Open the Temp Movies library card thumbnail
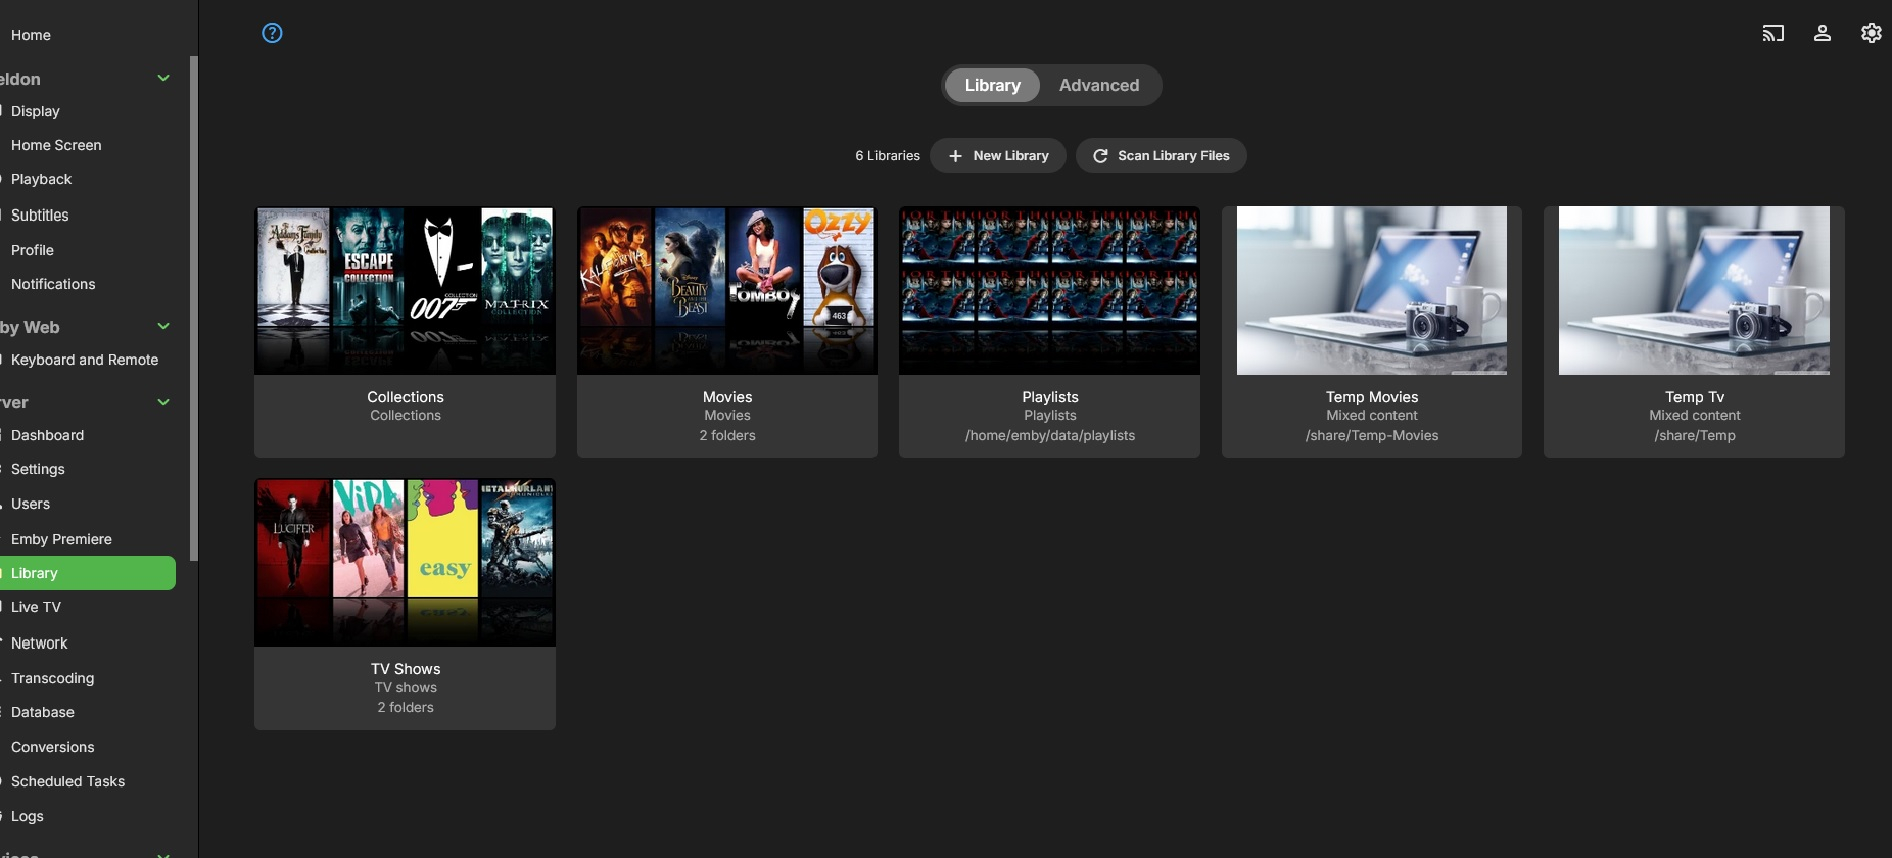Image resolution: width=1892 pixels, height=858 pixels. pos(1372,290)
